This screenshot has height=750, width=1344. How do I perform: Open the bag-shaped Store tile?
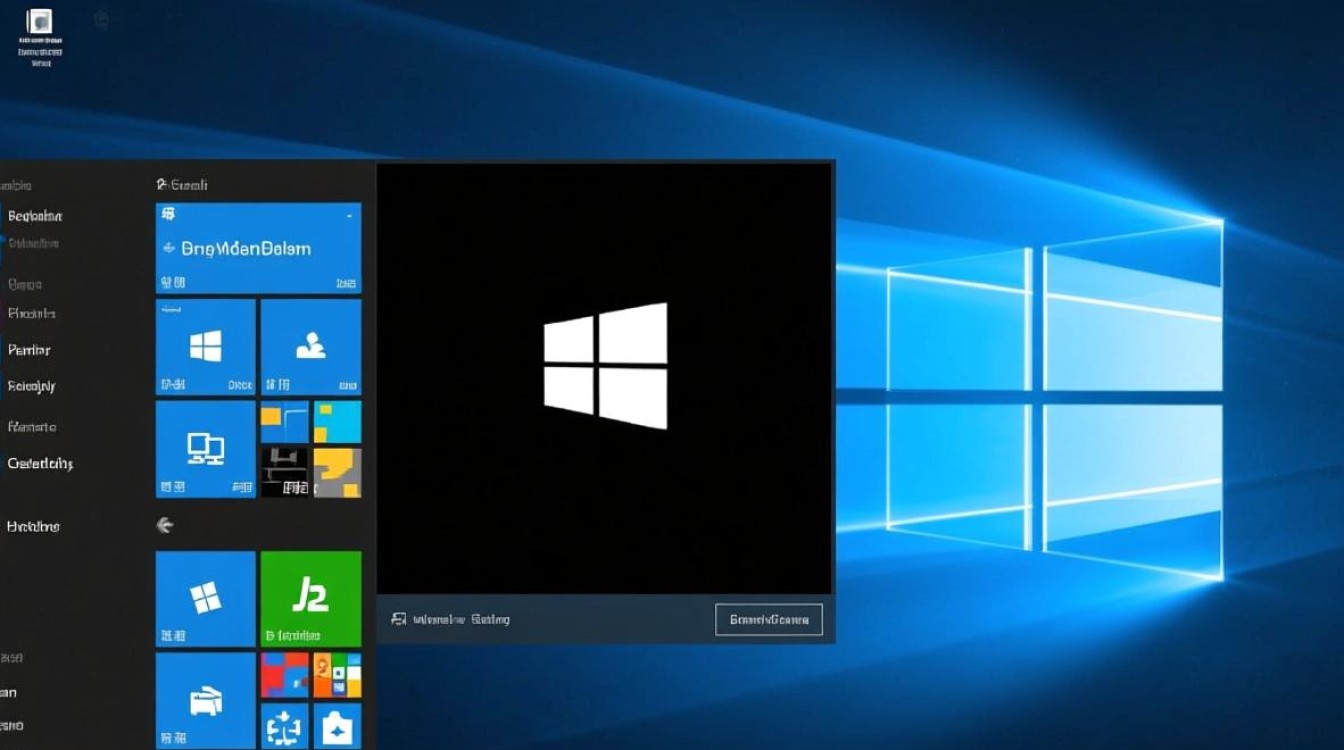click(x=337, y=727)
